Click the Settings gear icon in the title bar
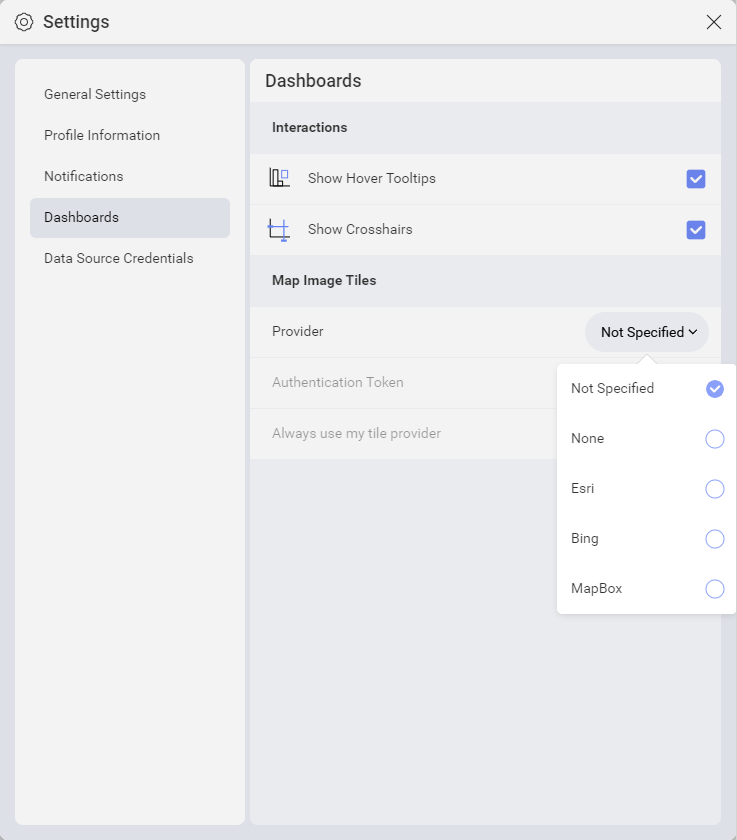Viewport: 737px width, 840px height. pos(24,21)
